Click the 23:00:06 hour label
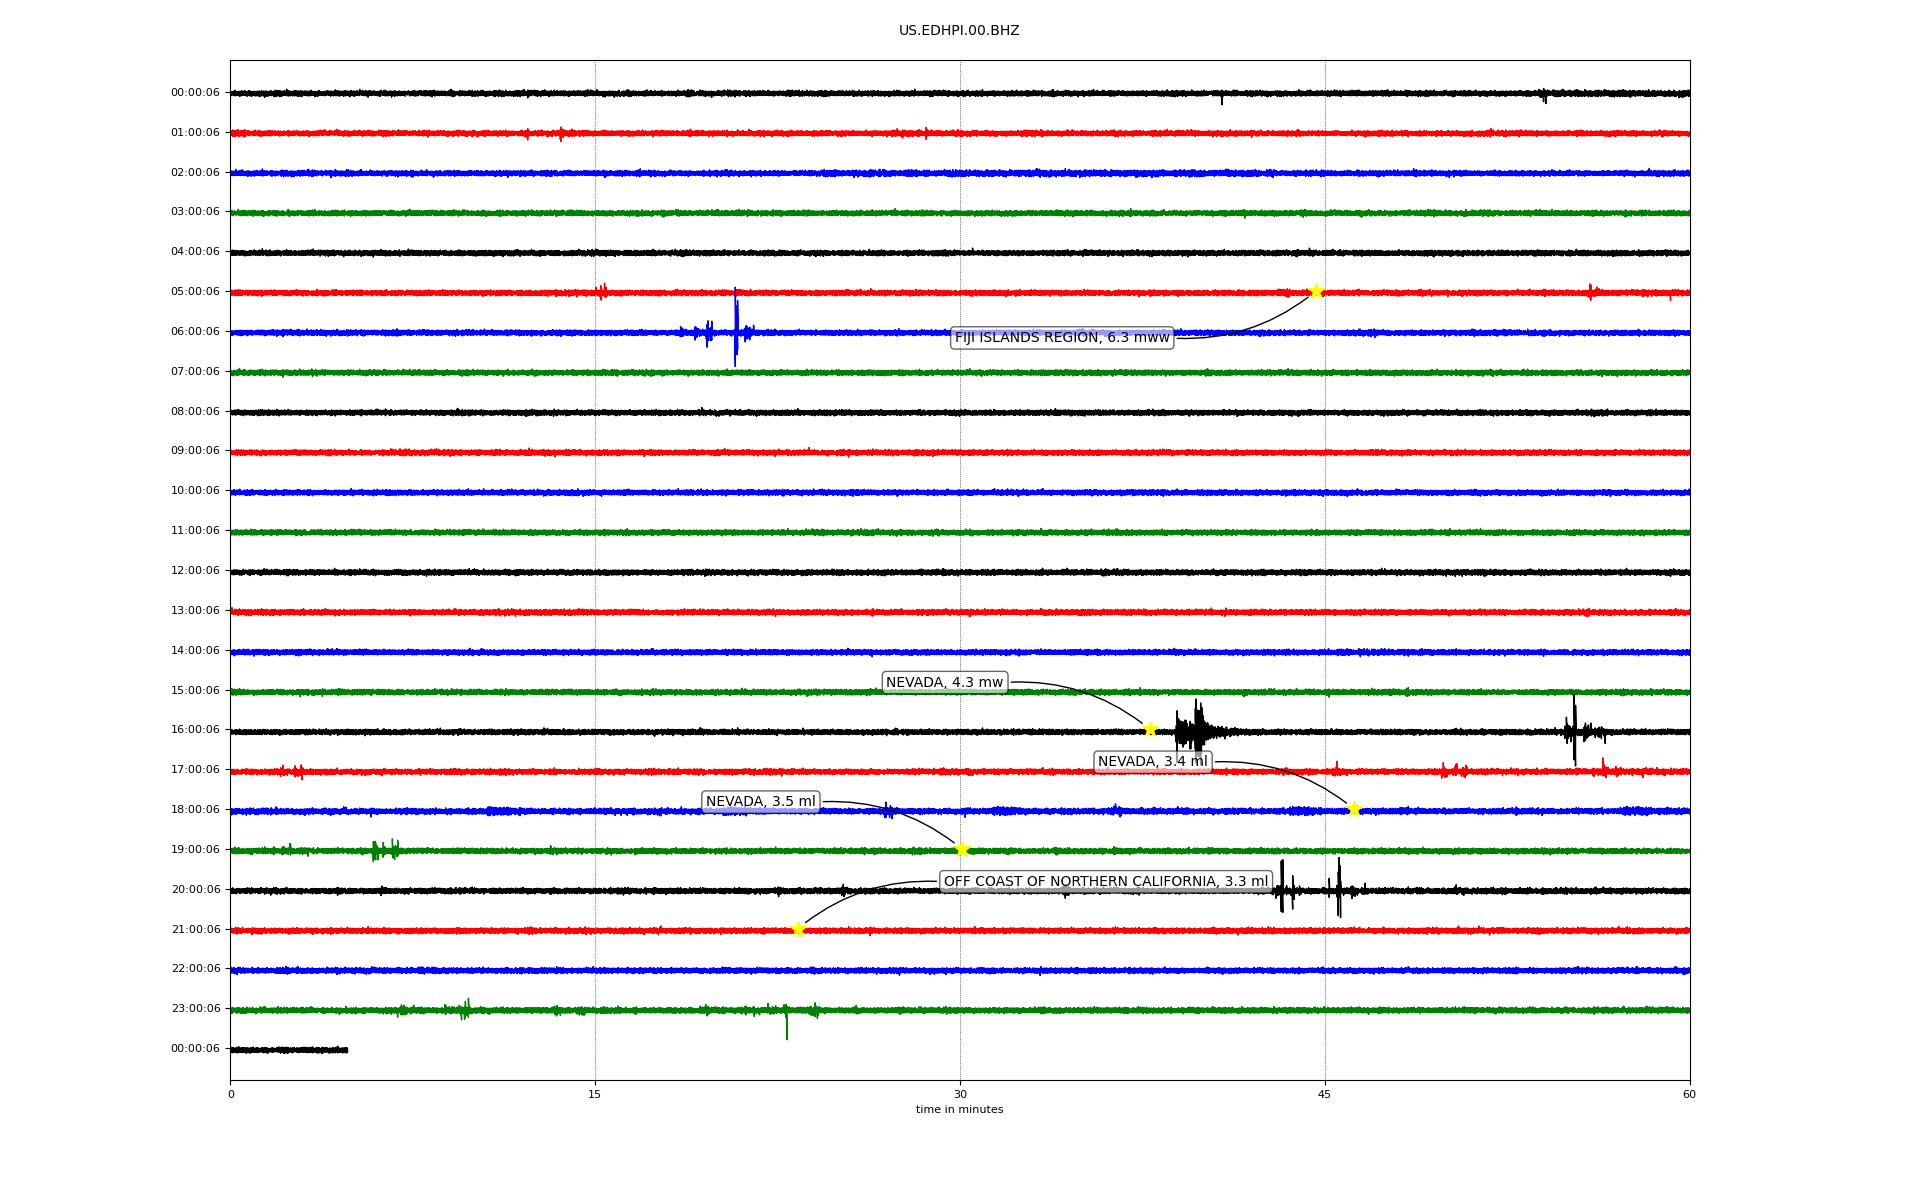1920x1200 pixels. pos(195,1009)
